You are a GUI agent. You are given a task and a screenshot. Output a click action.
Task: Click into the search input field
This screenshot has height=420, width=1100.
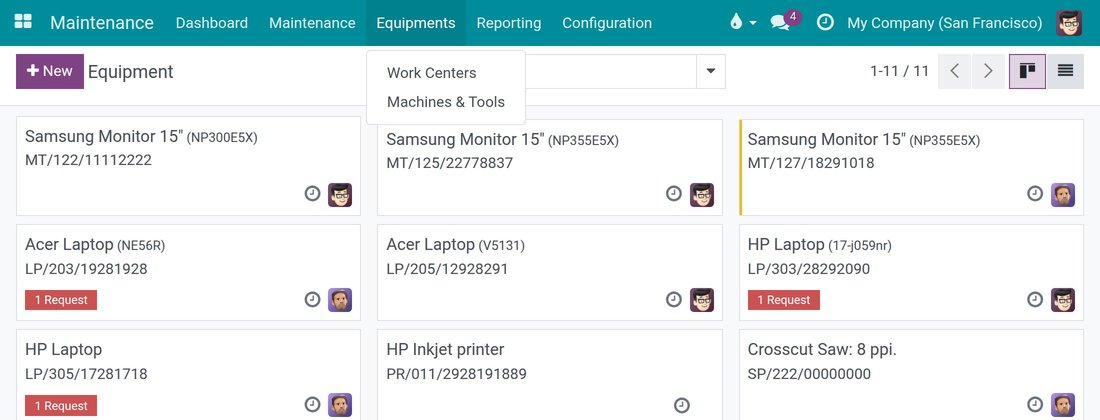[610, 71]
